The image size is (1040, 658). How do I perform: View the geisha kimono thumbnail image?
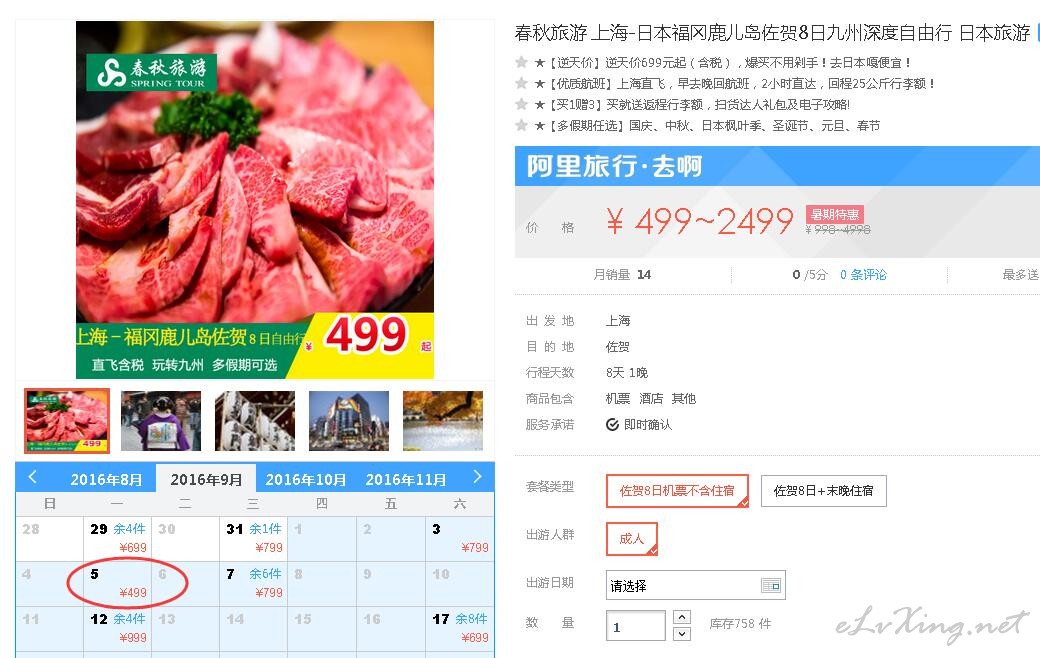click(161, 421)
